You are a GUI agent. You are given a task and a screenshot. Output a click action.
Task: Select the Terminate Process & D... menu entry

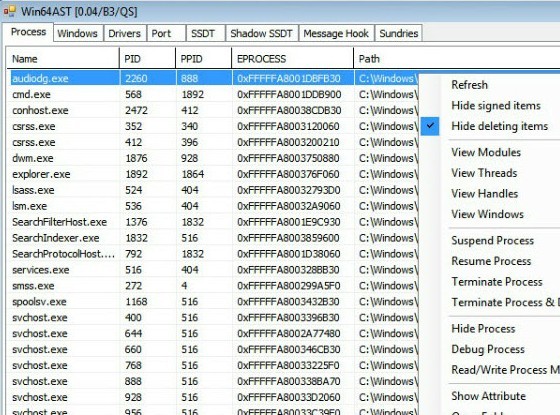pos(505,302)
